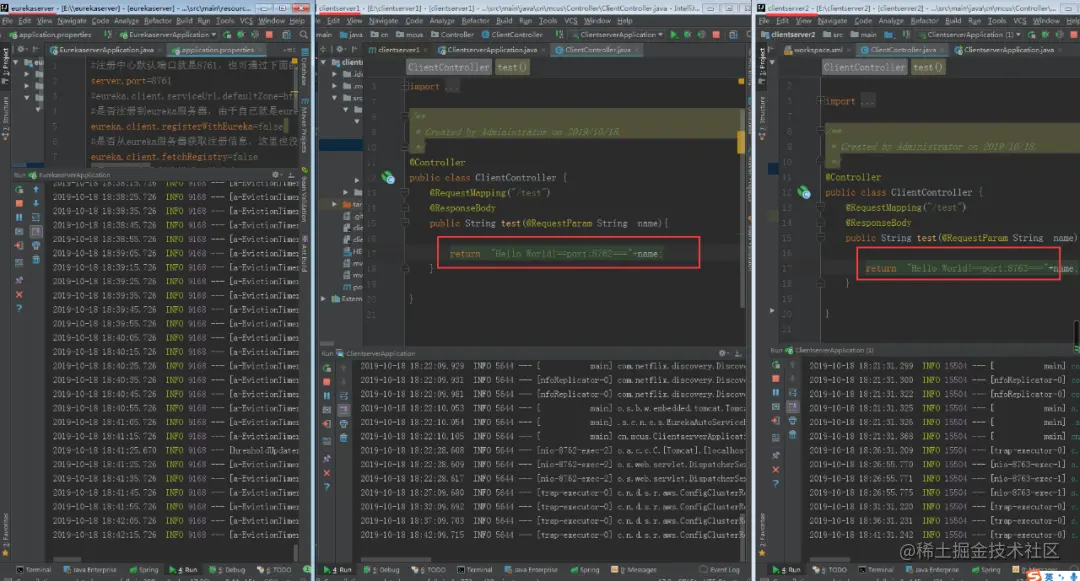Click the red close X in the eurekaserver Run panel
The width and height of the screenshot is (1080, 581).
[x=19, y=295]
